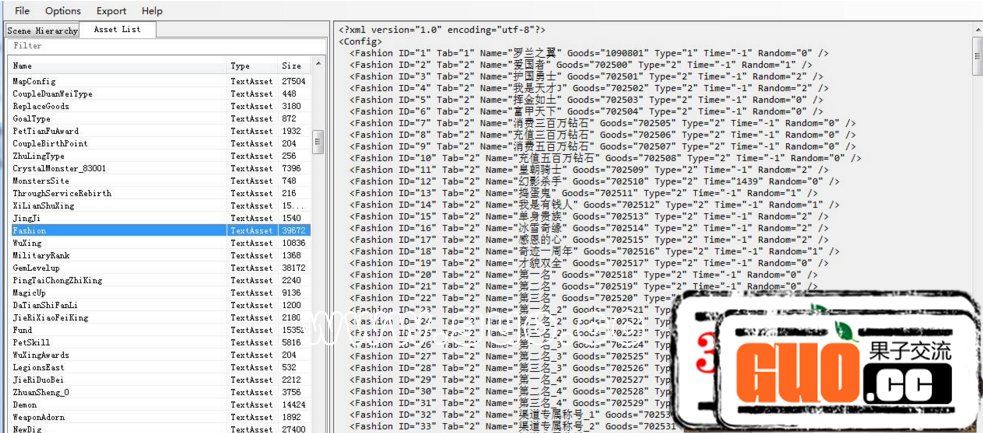Open the Options menu

pos(63,11)
